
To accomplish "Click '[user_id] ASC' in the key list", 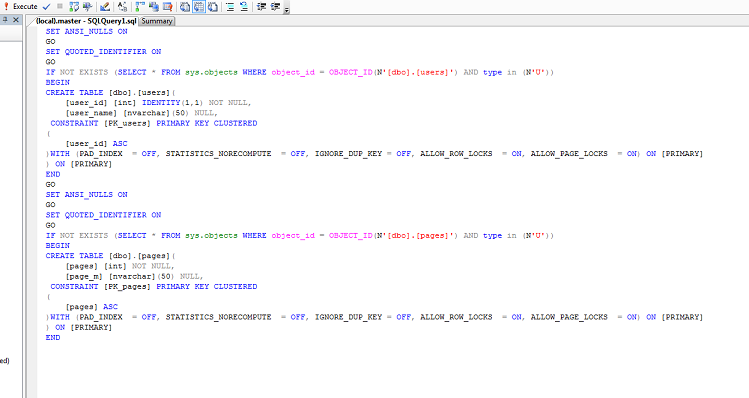I will click(x=96, y=144).
